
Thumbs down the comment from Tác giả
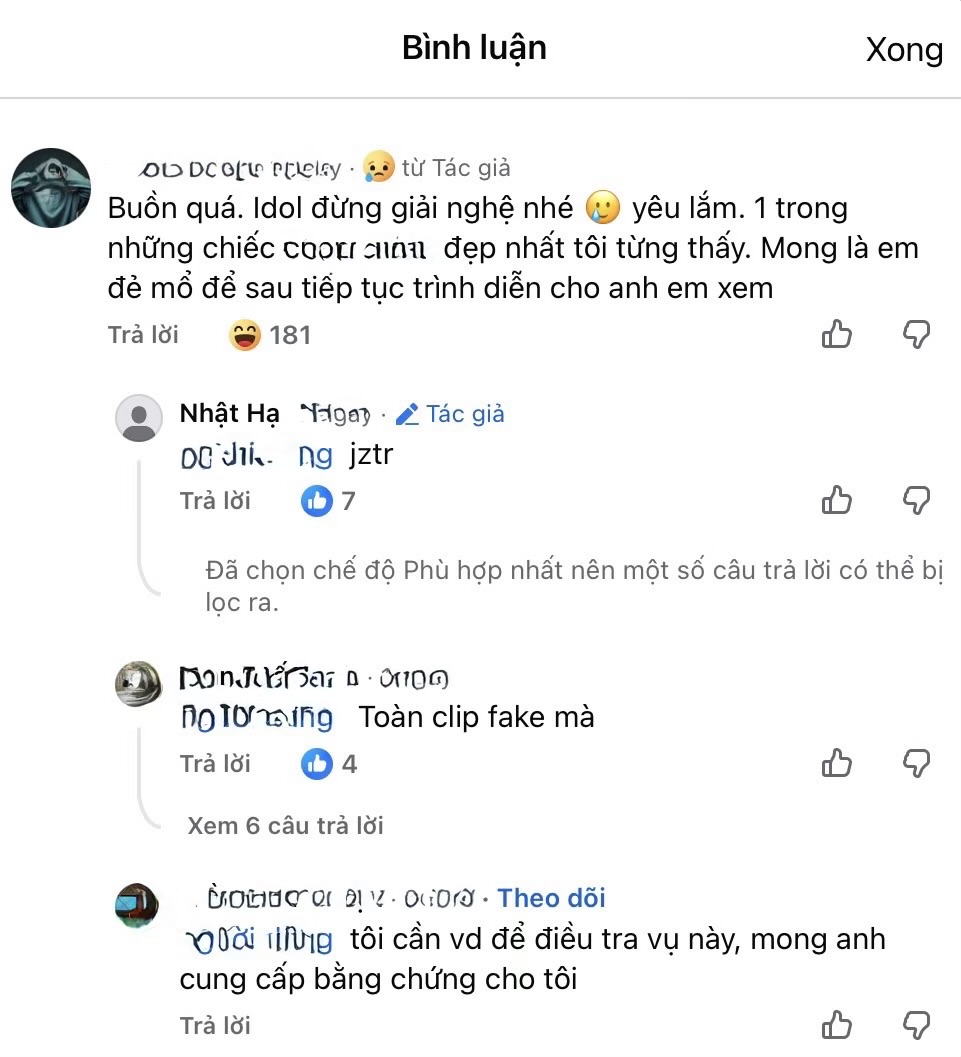pos(917,335)
